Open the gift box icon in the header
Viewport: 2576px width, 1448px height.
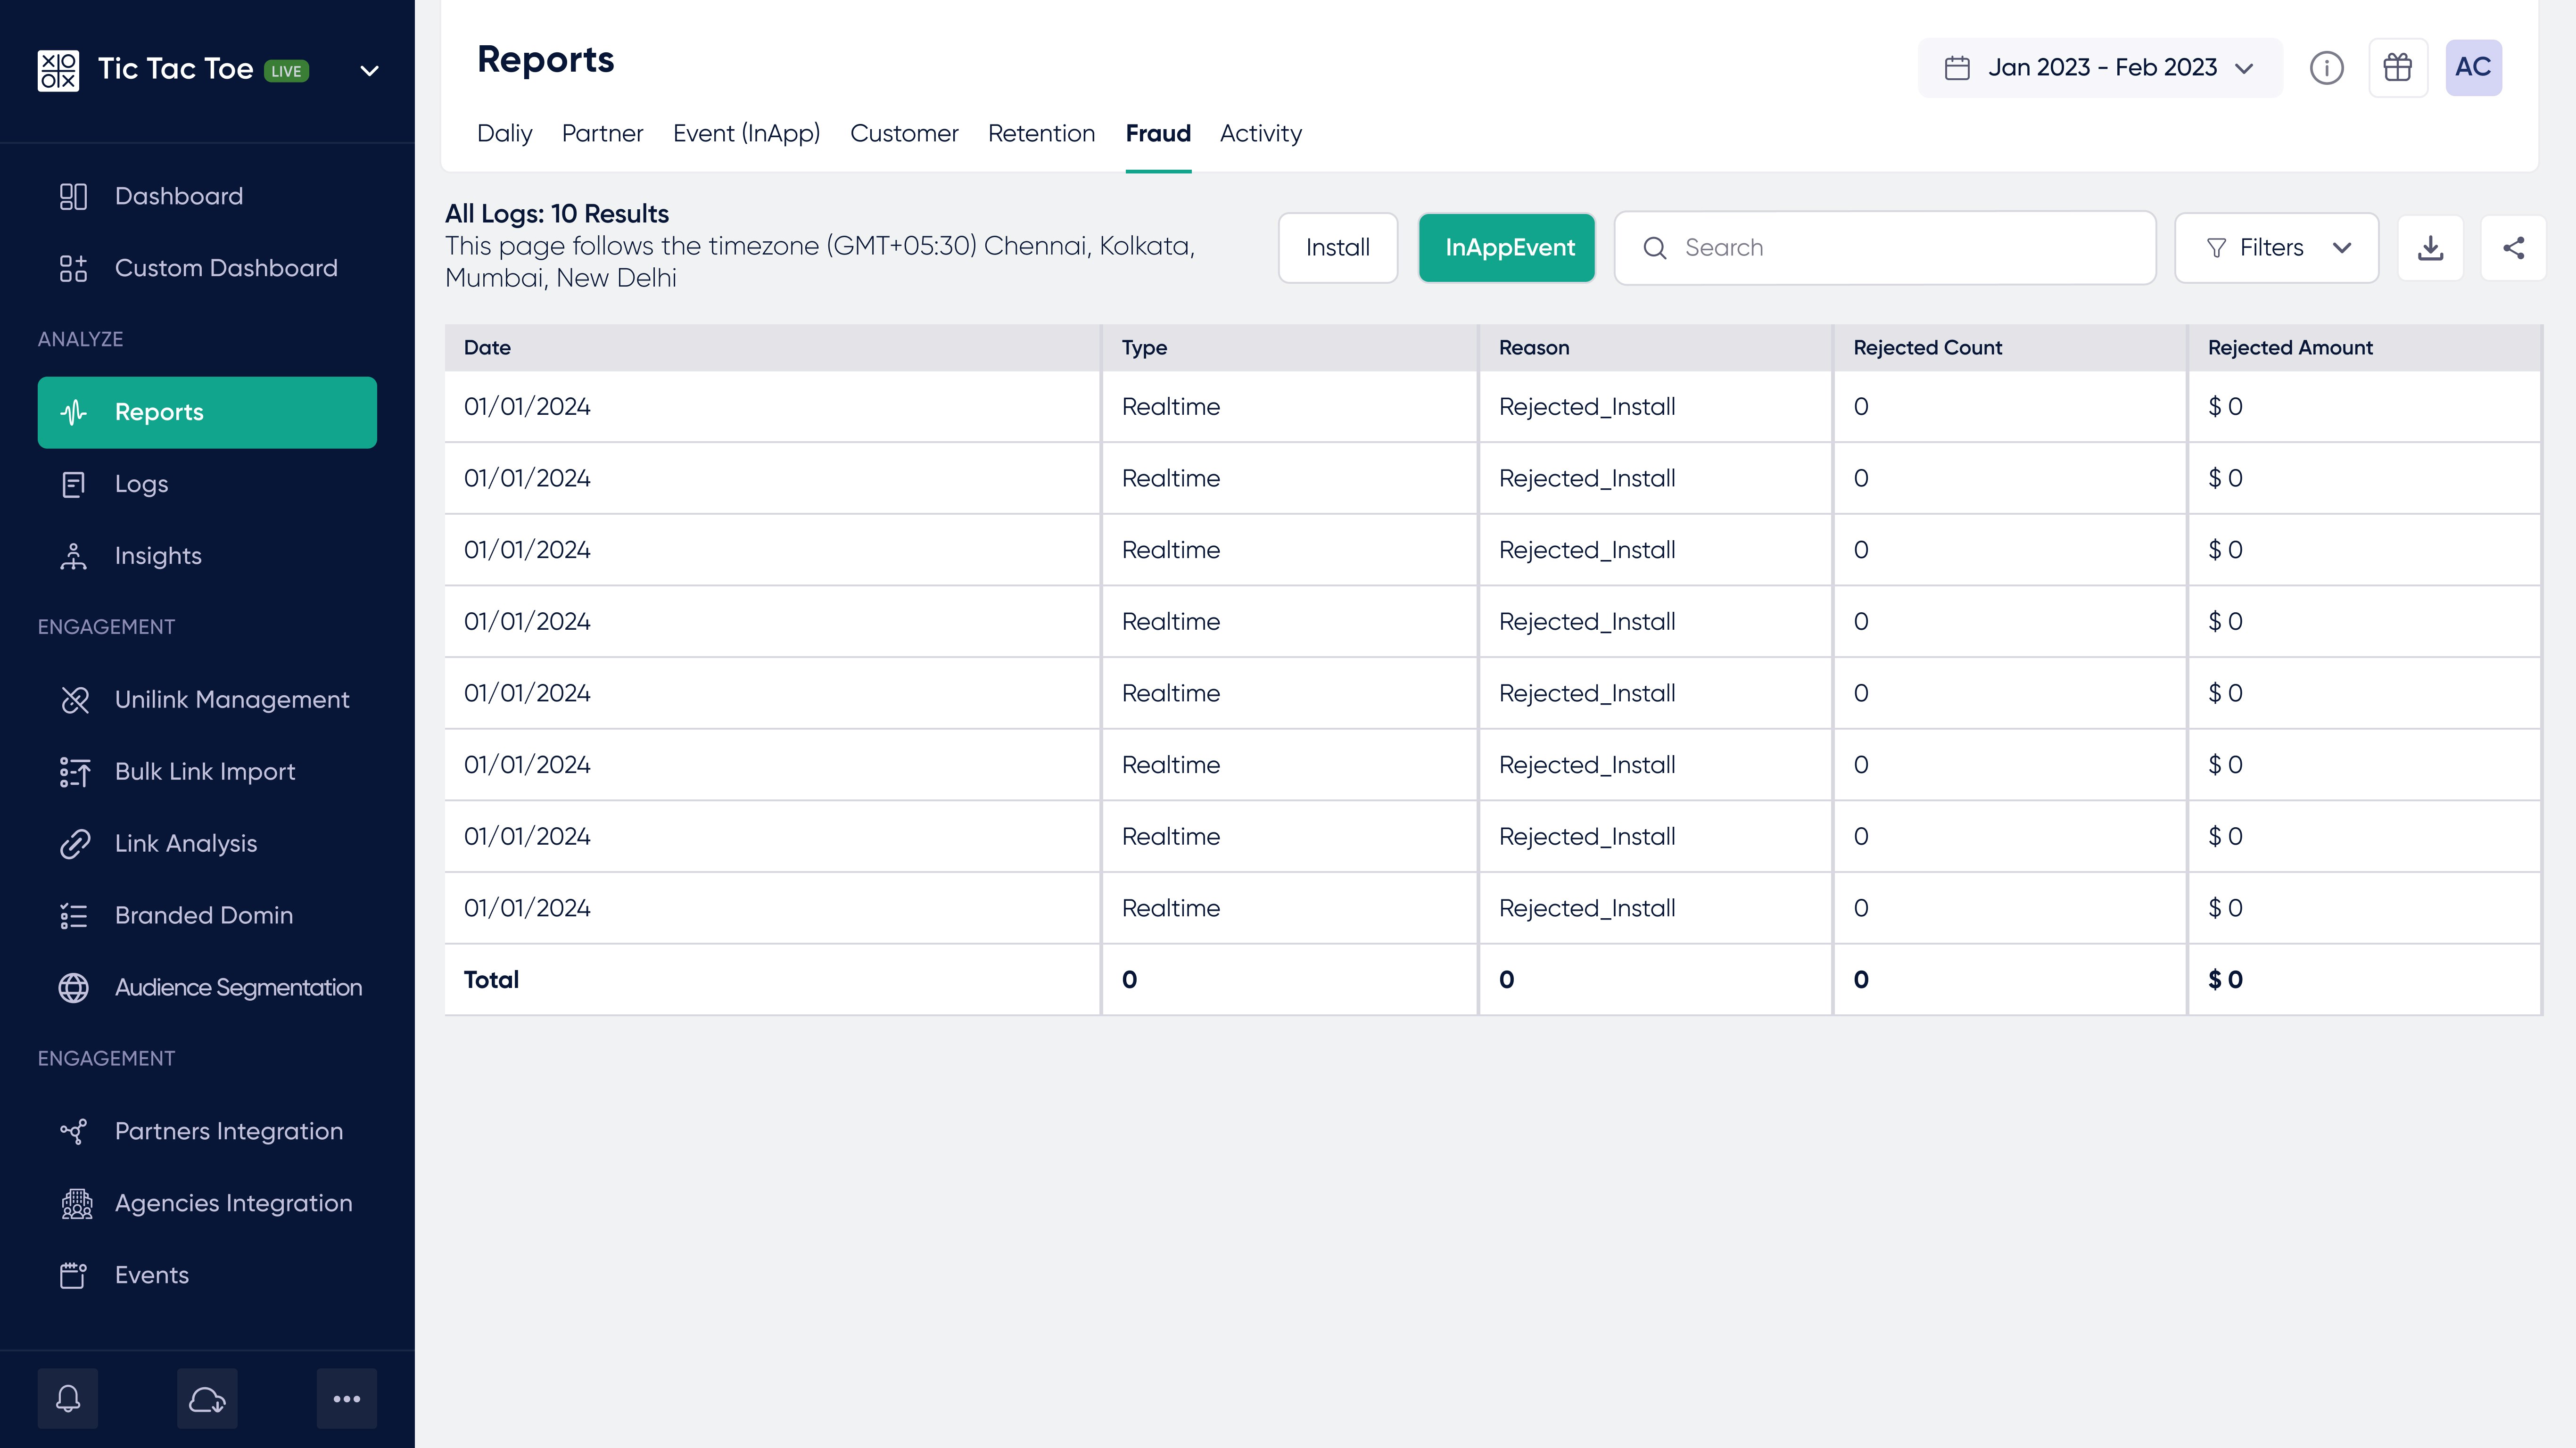[x=2398, y=68]
